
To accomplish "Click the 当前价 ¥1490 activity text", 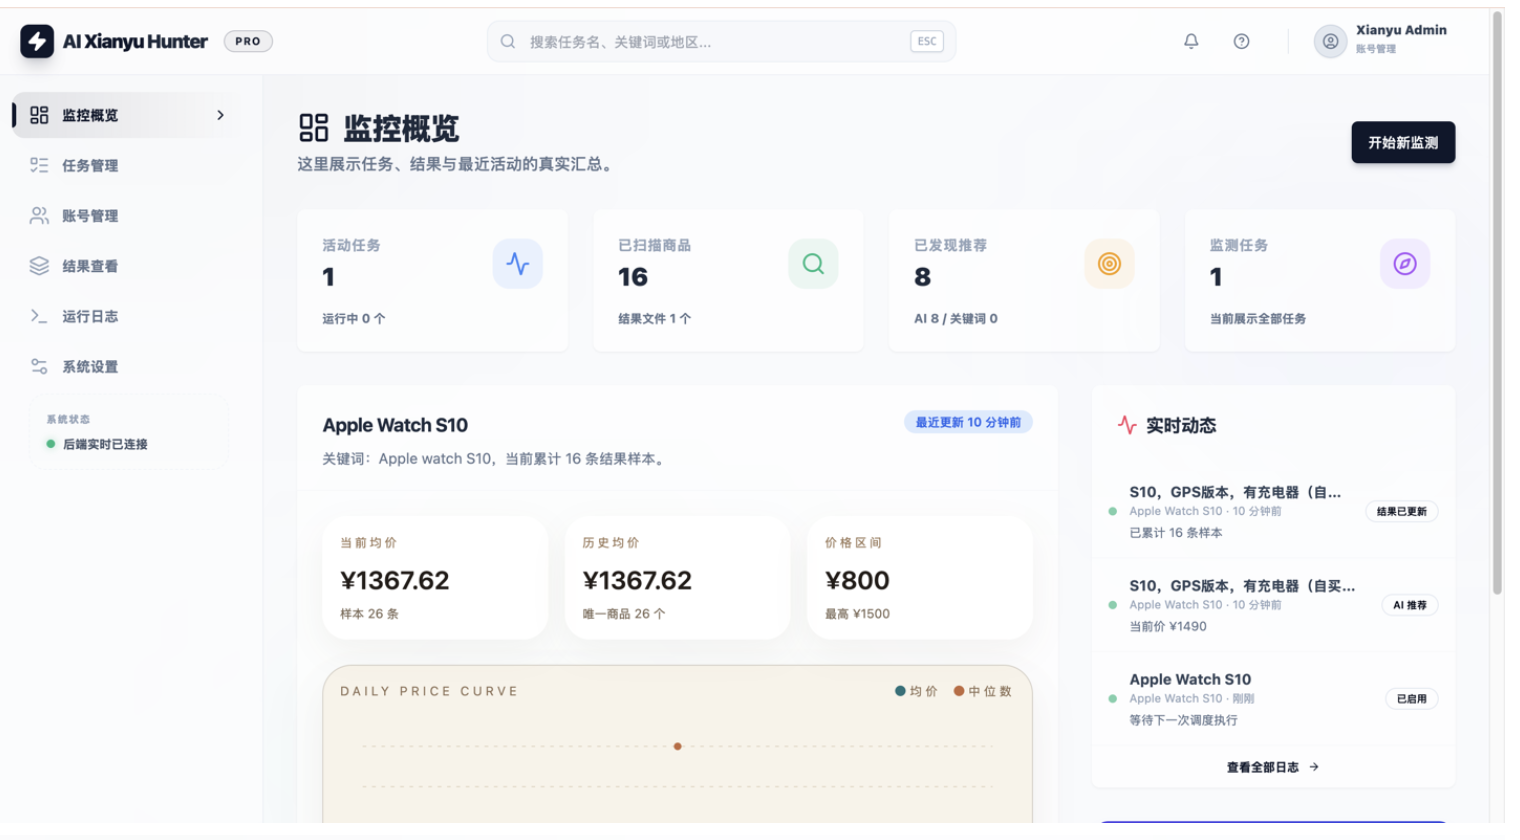I will click(x=1168, y=627).
